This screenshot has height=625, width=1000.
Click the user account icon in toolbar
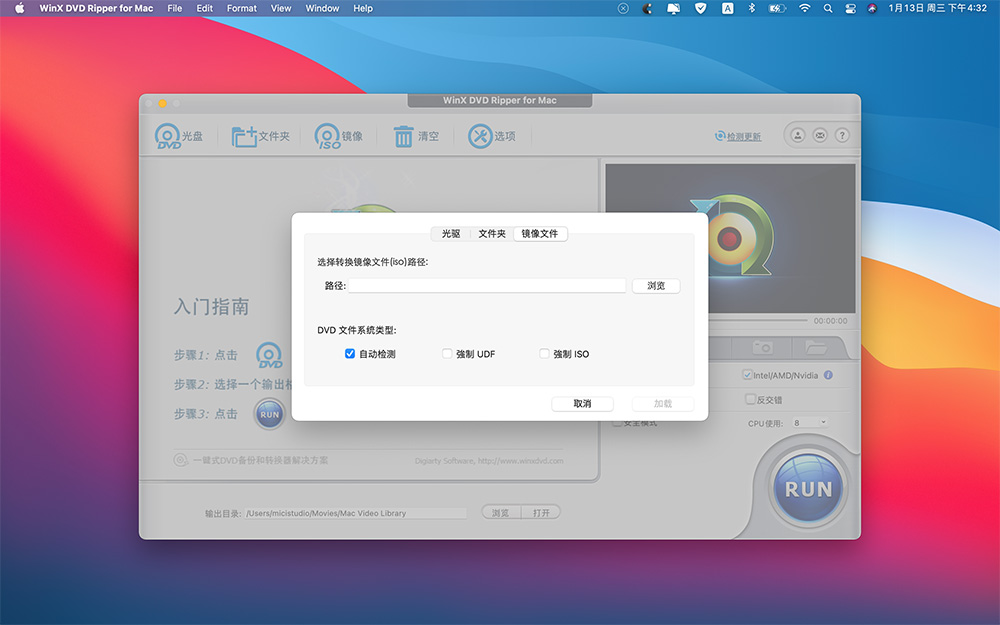pos(798,135)
